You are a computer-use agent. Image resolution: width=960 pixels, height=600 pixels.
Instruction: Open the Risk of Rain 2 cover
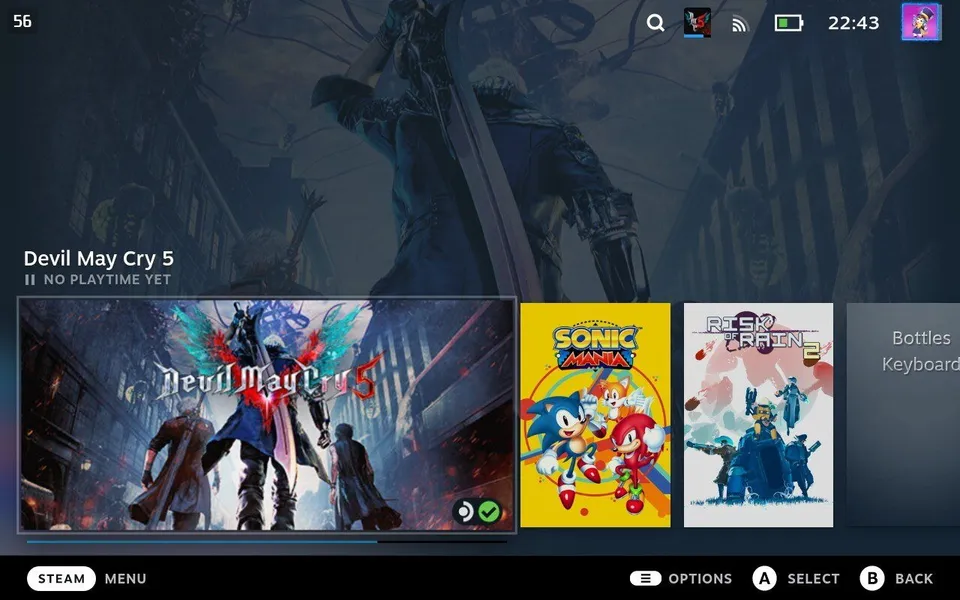[x=759, y=415]
